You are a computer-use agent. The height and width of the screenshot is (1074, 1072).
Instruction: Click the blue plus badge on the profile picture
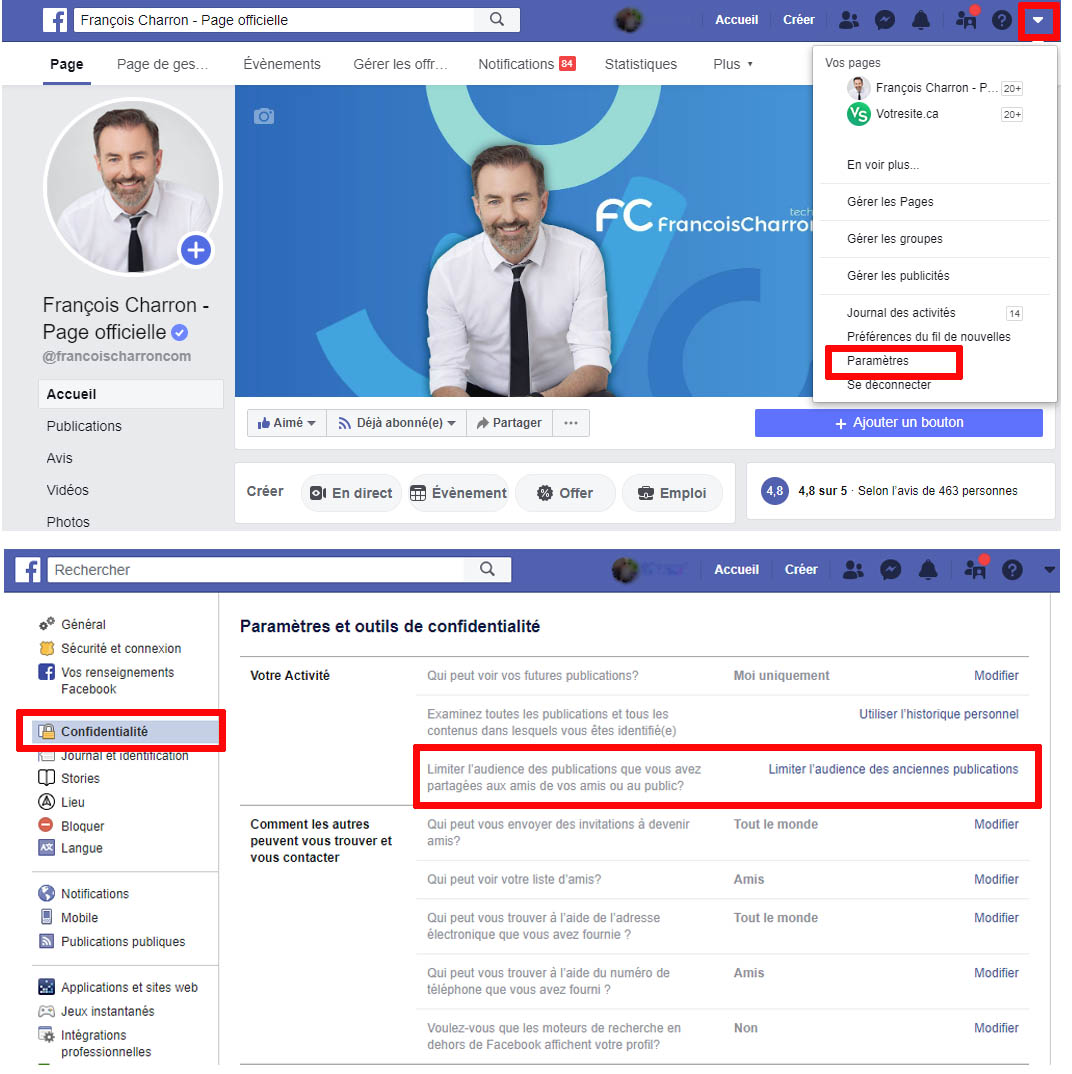tap(196, 250)
